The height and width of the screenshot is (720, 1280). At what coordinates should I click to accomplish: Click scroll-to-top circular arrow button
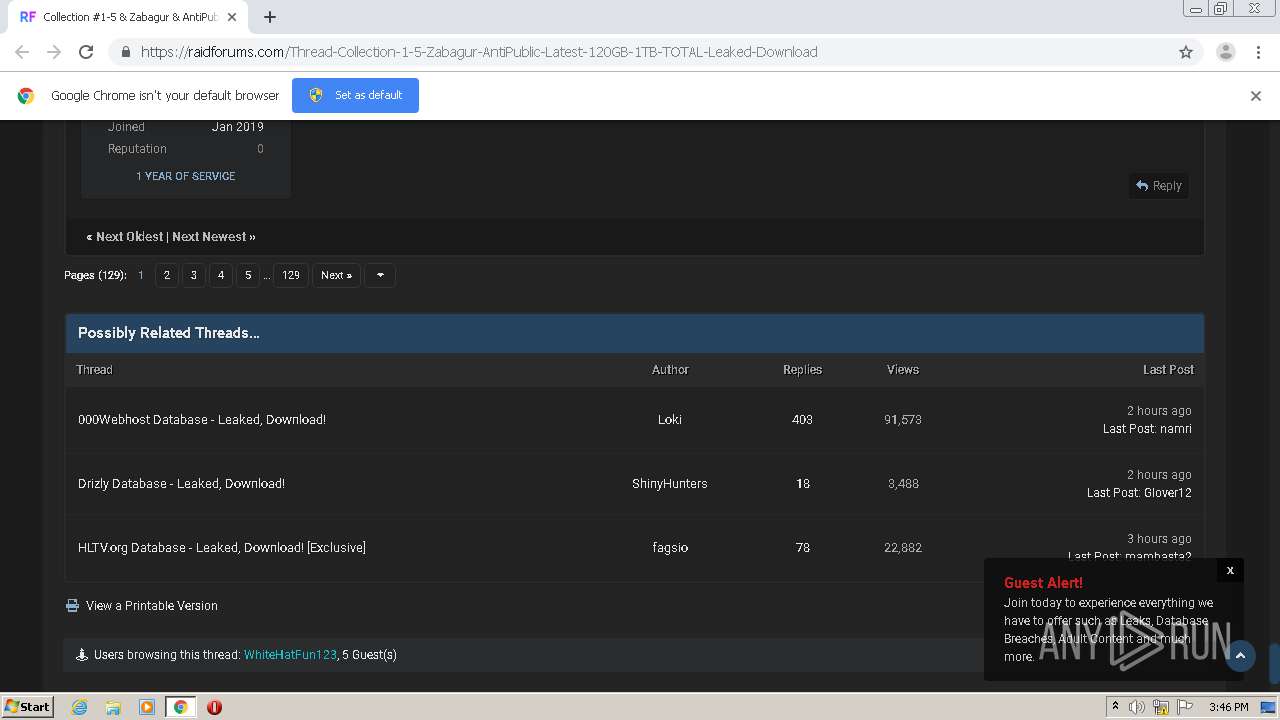tap(1240, 656)
